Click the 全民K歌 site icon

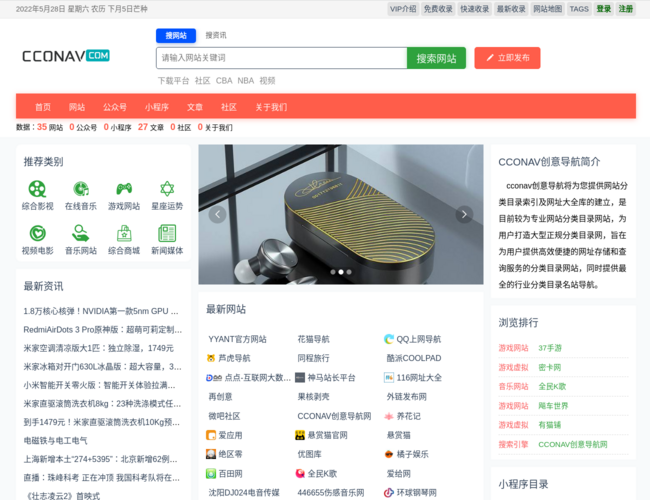pos(300,473)
